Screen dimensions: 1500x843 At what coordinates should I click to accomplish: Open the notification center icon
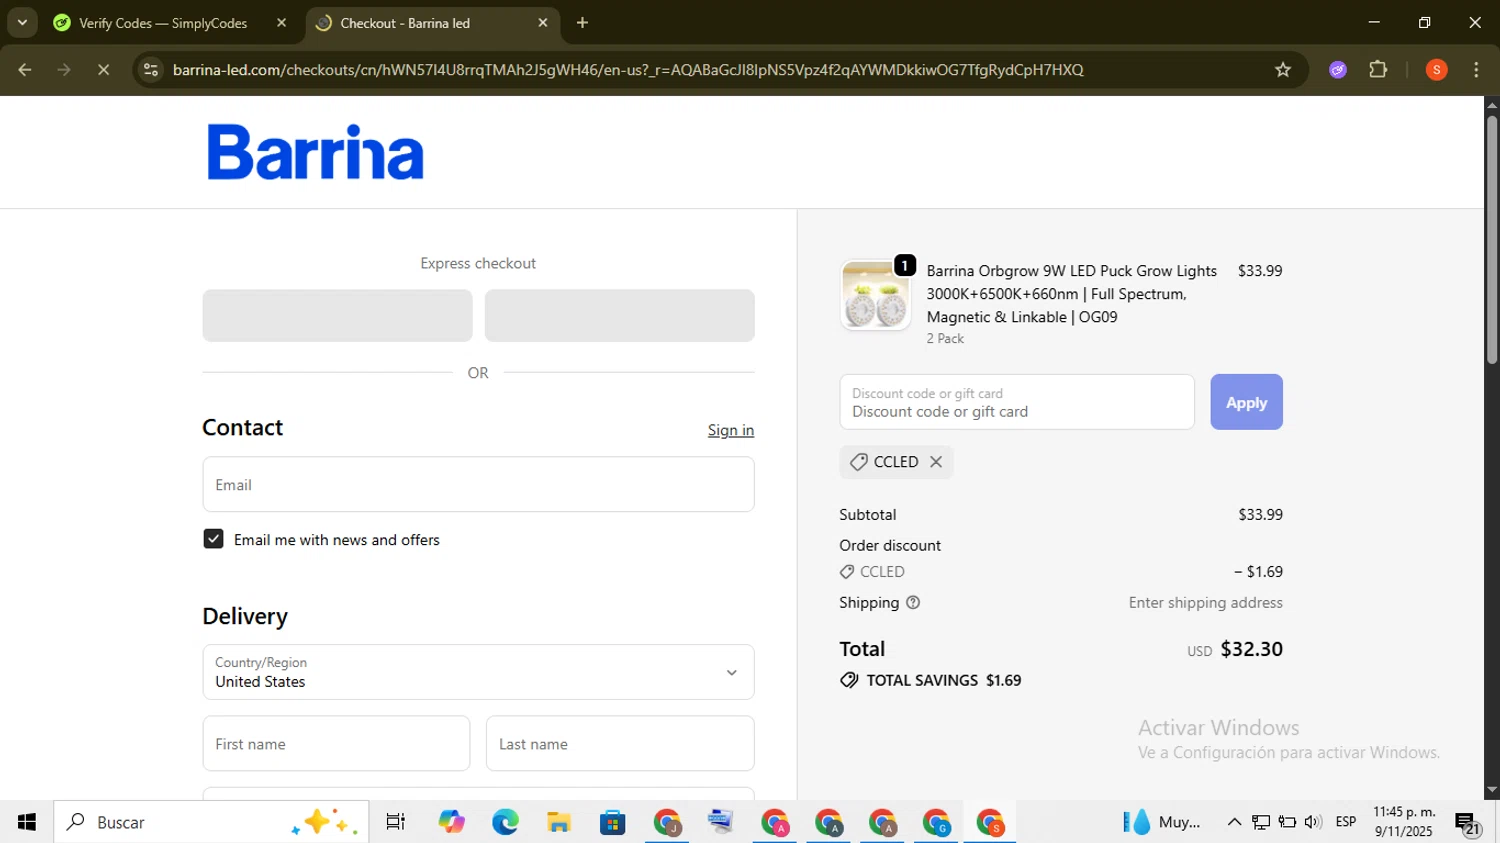point(1467,824)
